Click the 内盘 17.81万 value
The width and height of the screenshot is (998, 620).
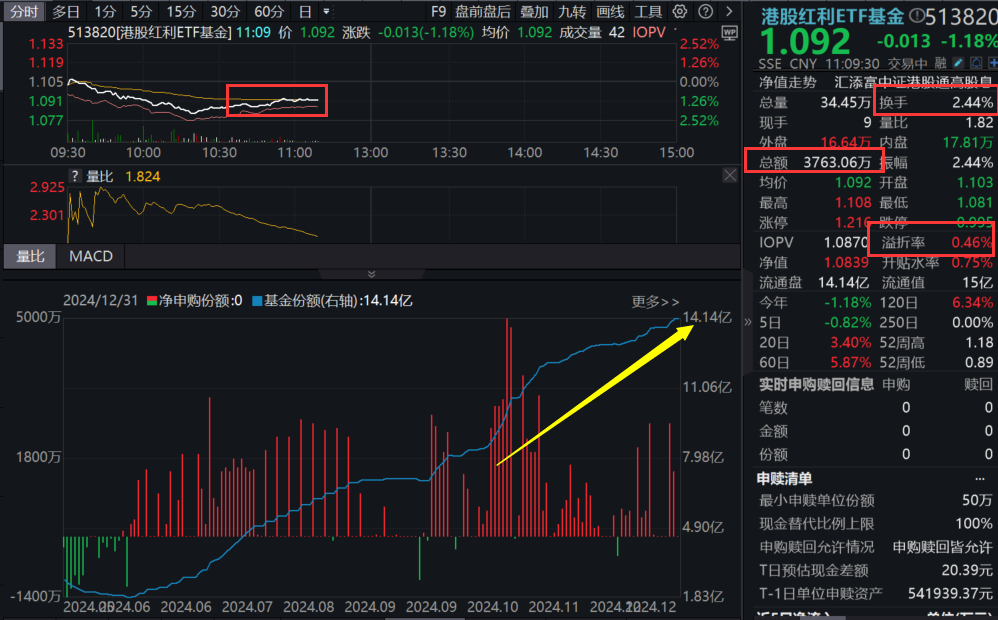[x=968, y=143]
